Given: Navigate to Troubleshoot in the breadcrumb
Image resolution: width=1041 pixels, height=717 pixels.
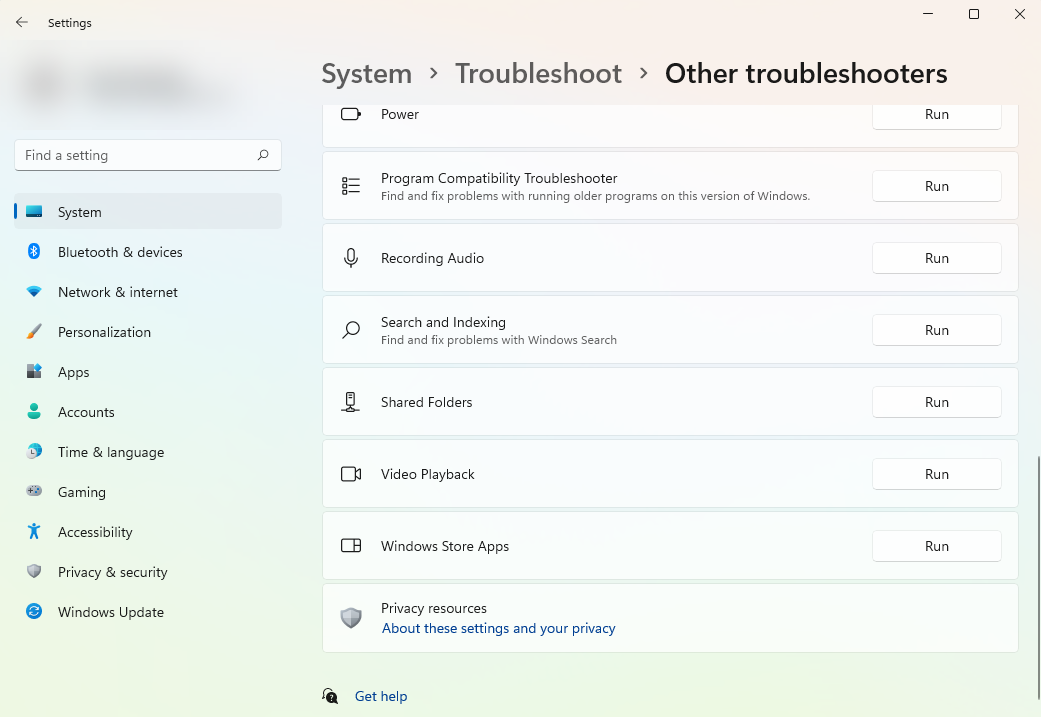Looking at the screenshot, I should [538, 74].
